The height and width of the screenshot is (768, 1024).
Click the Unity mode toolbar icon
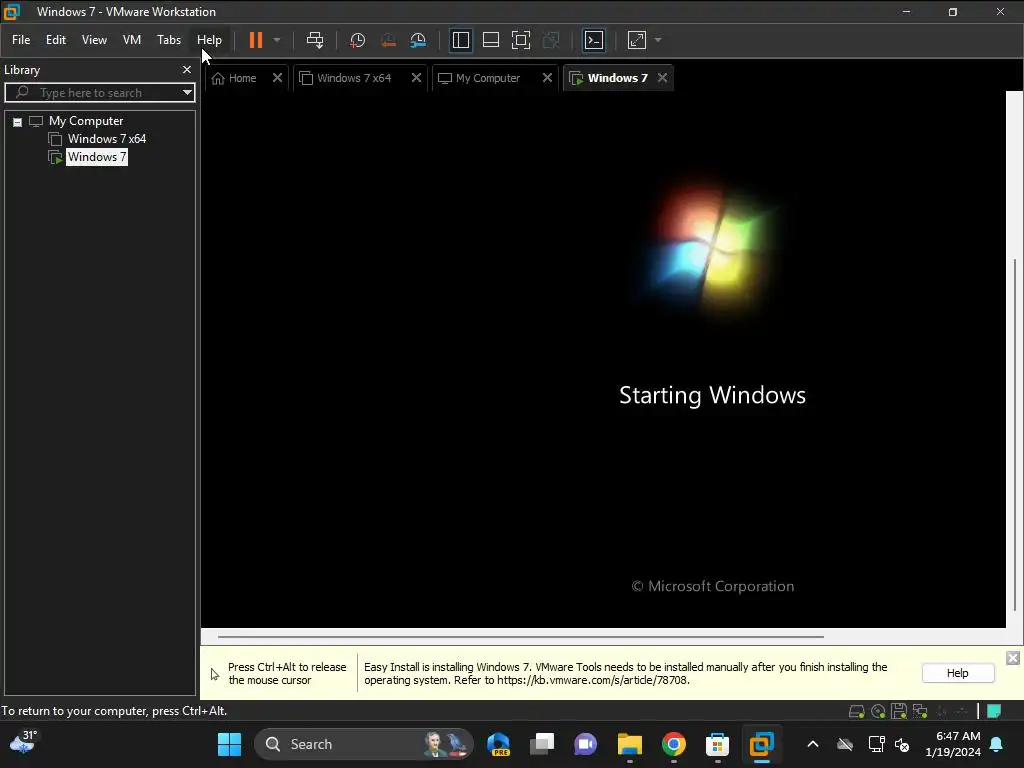(551, 40)
